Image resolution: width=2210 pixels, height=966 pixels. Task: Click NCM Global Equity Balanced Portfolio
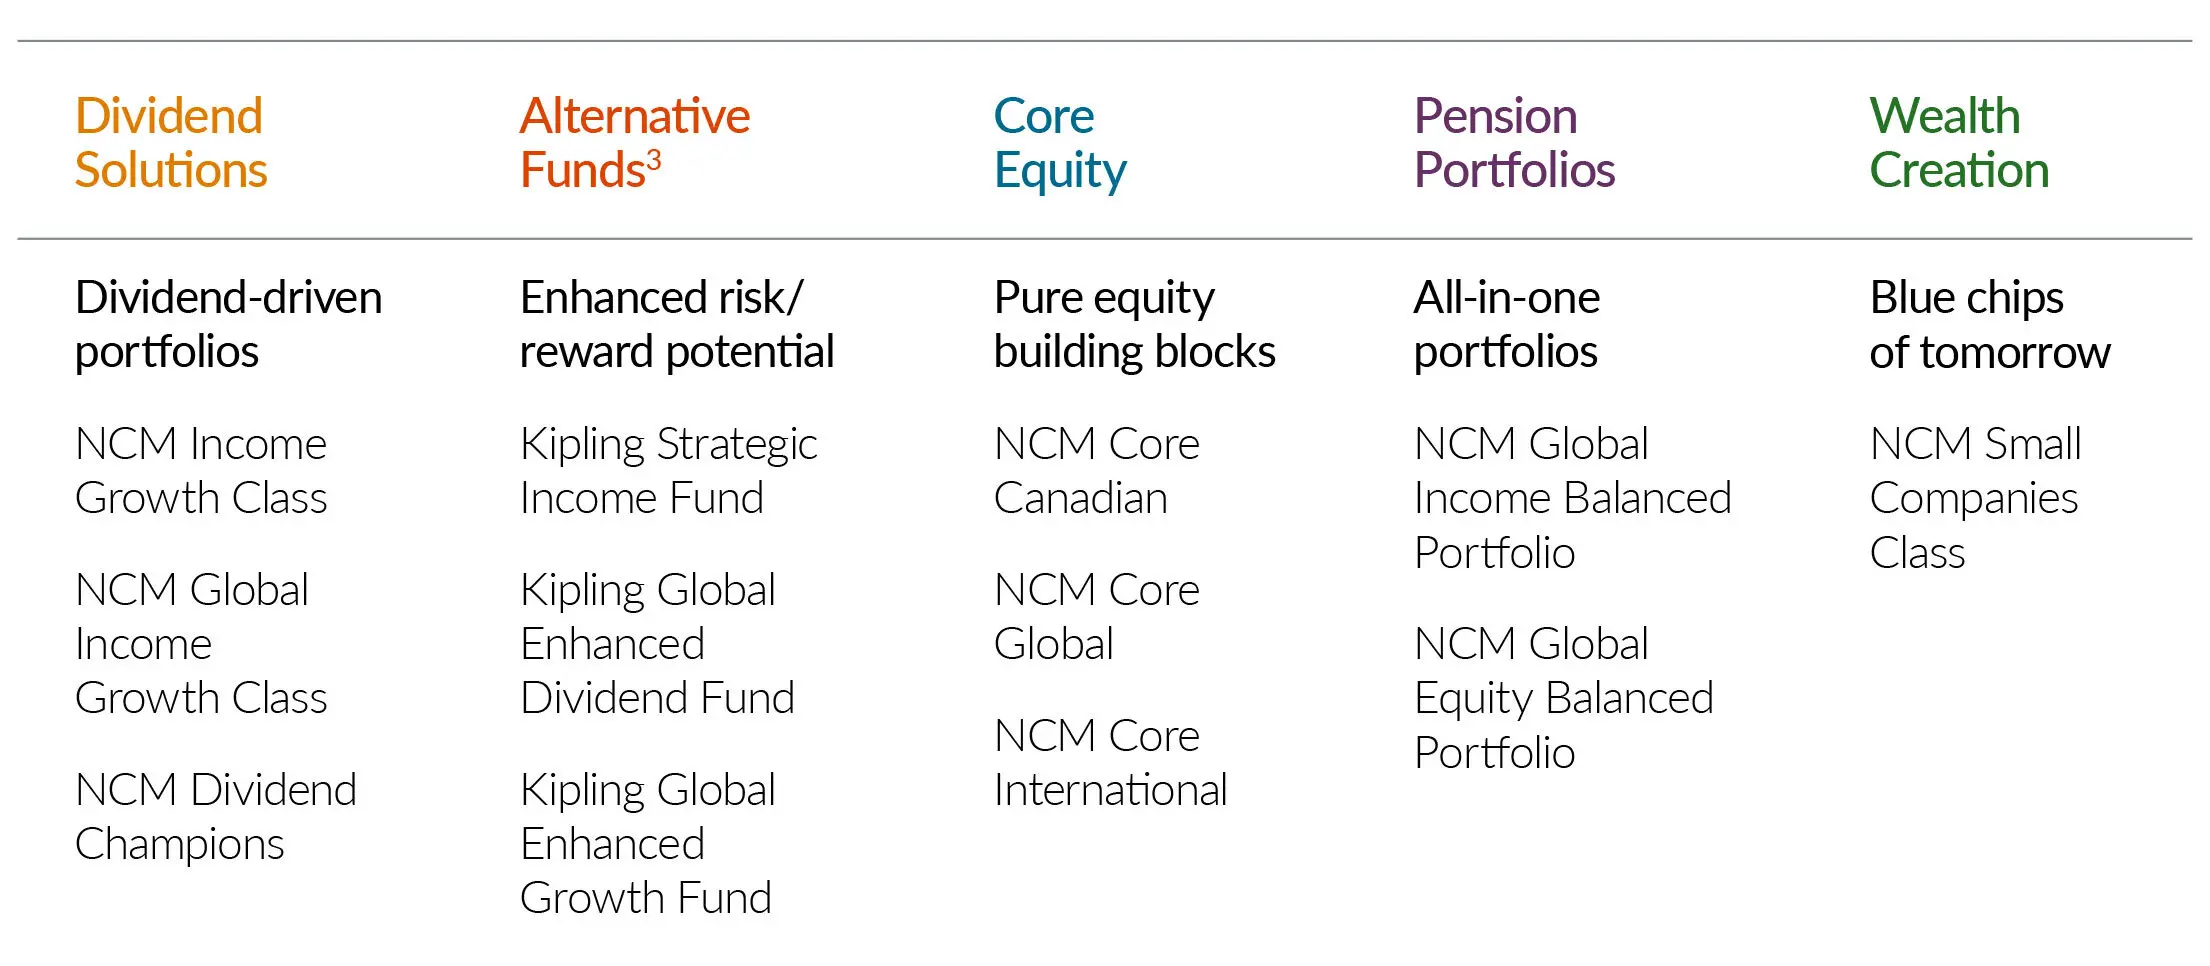click(1563, 698)
